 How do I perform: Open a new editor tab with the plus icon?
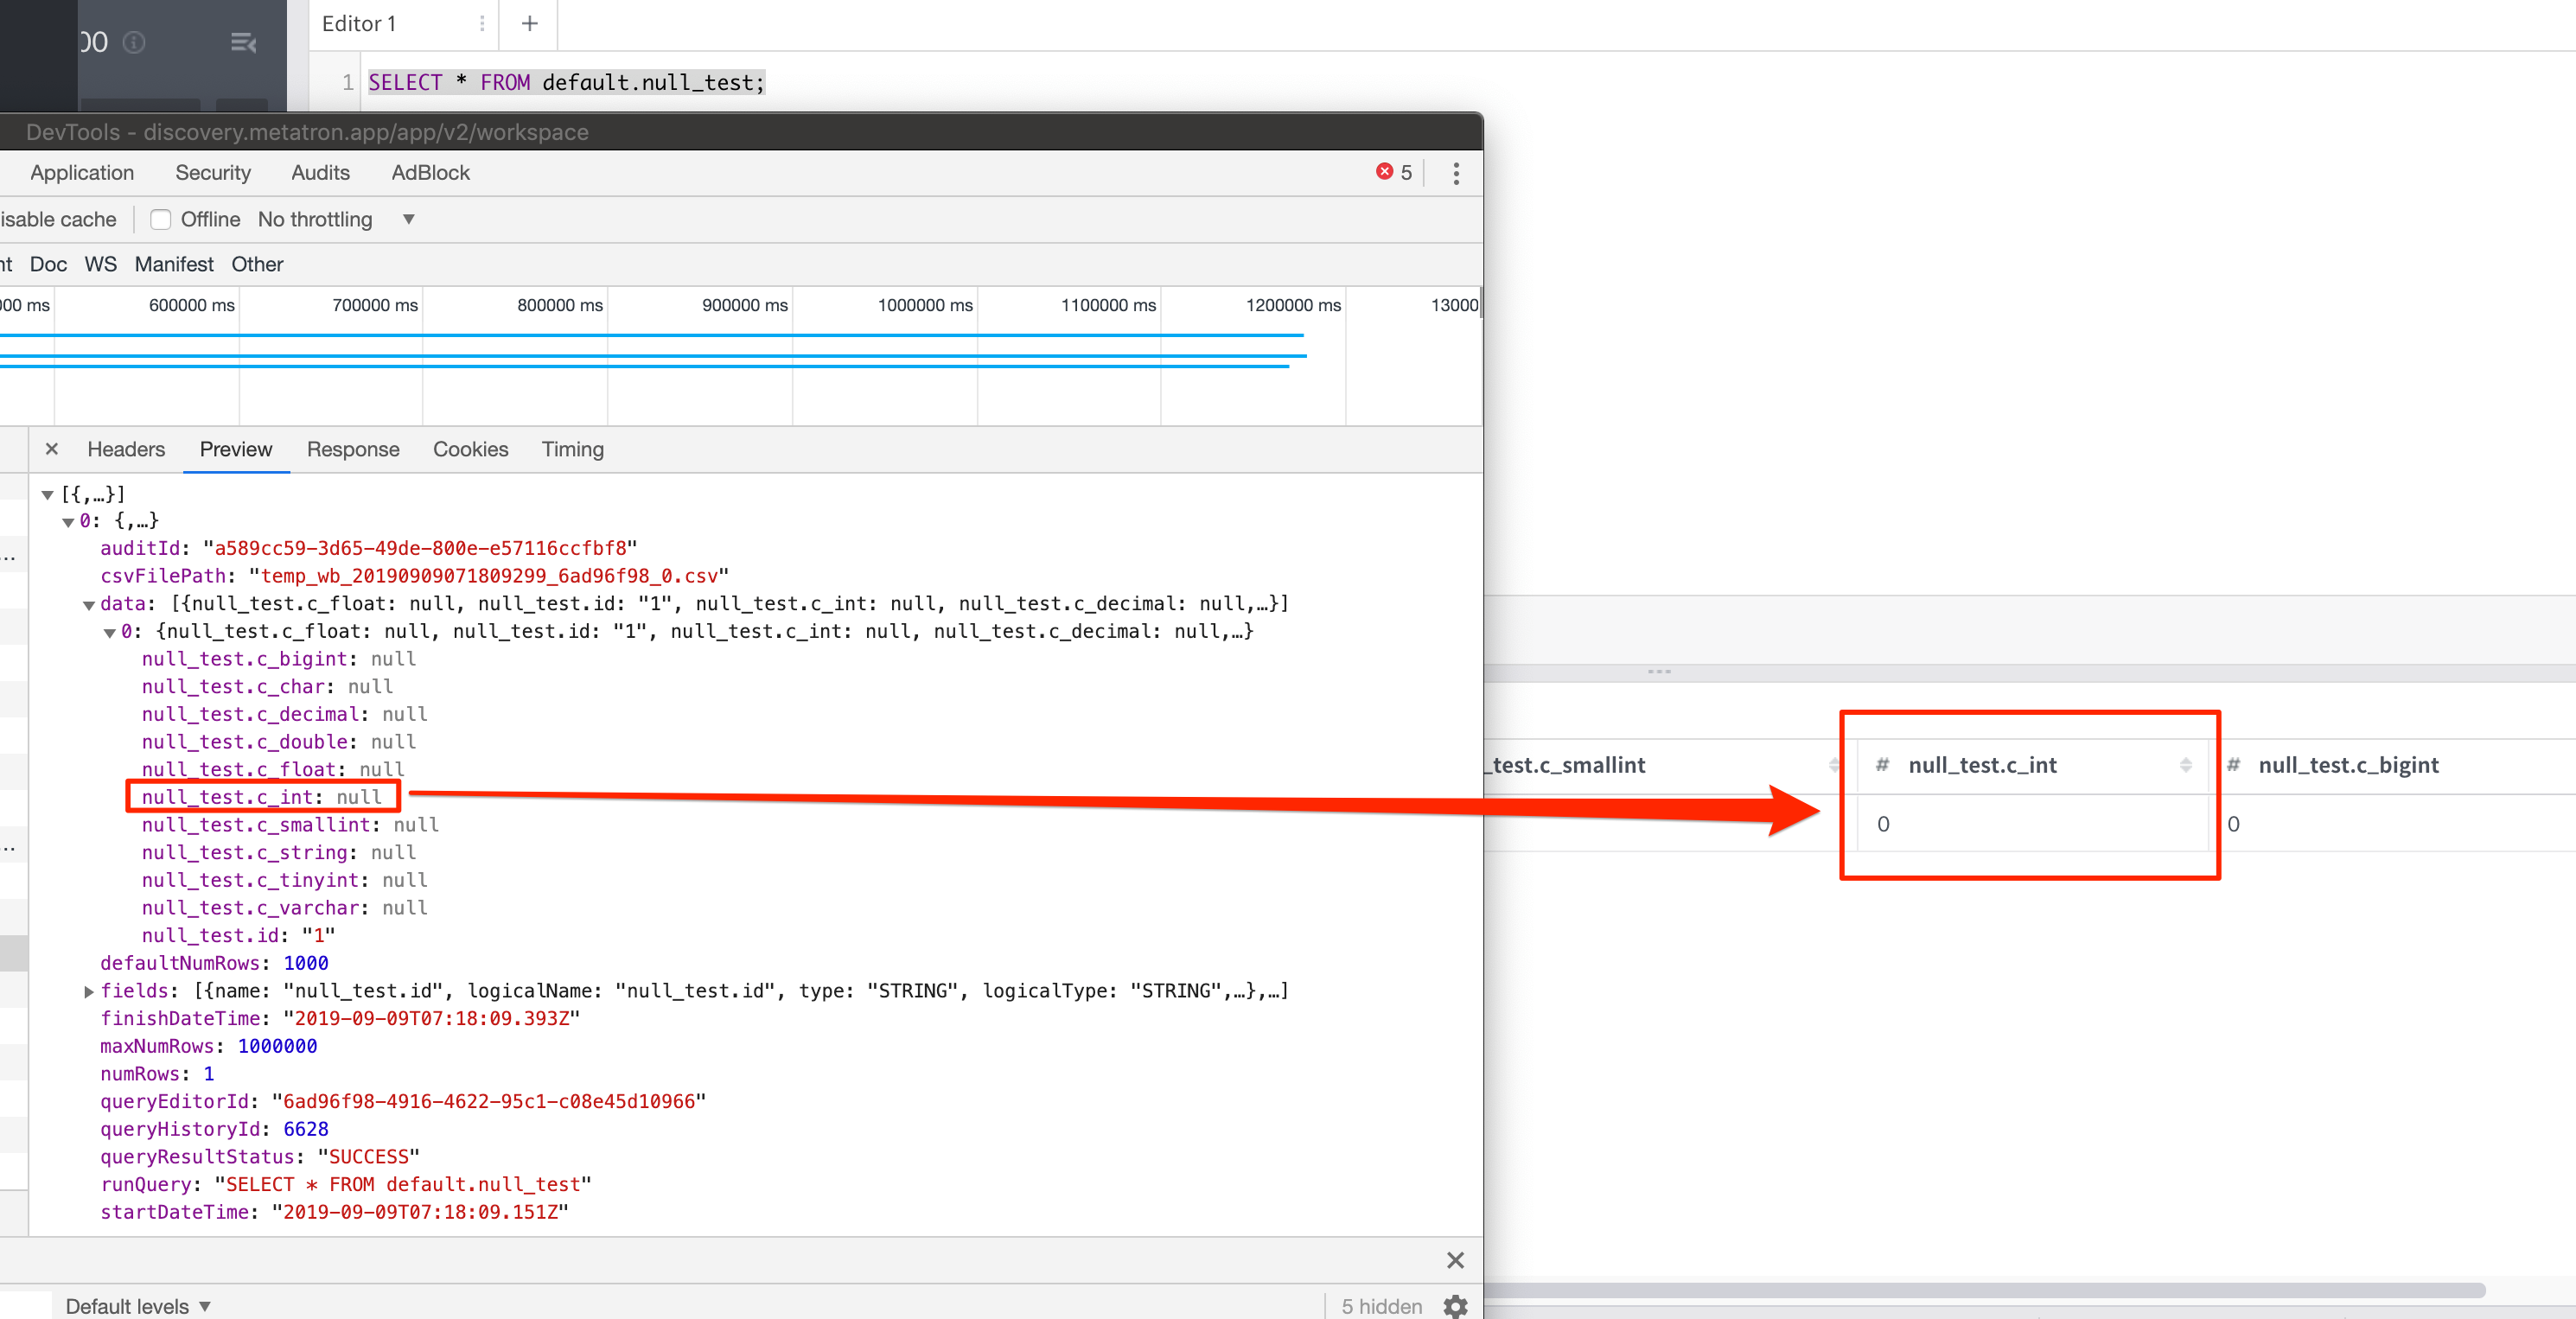[x=528, y=24]
